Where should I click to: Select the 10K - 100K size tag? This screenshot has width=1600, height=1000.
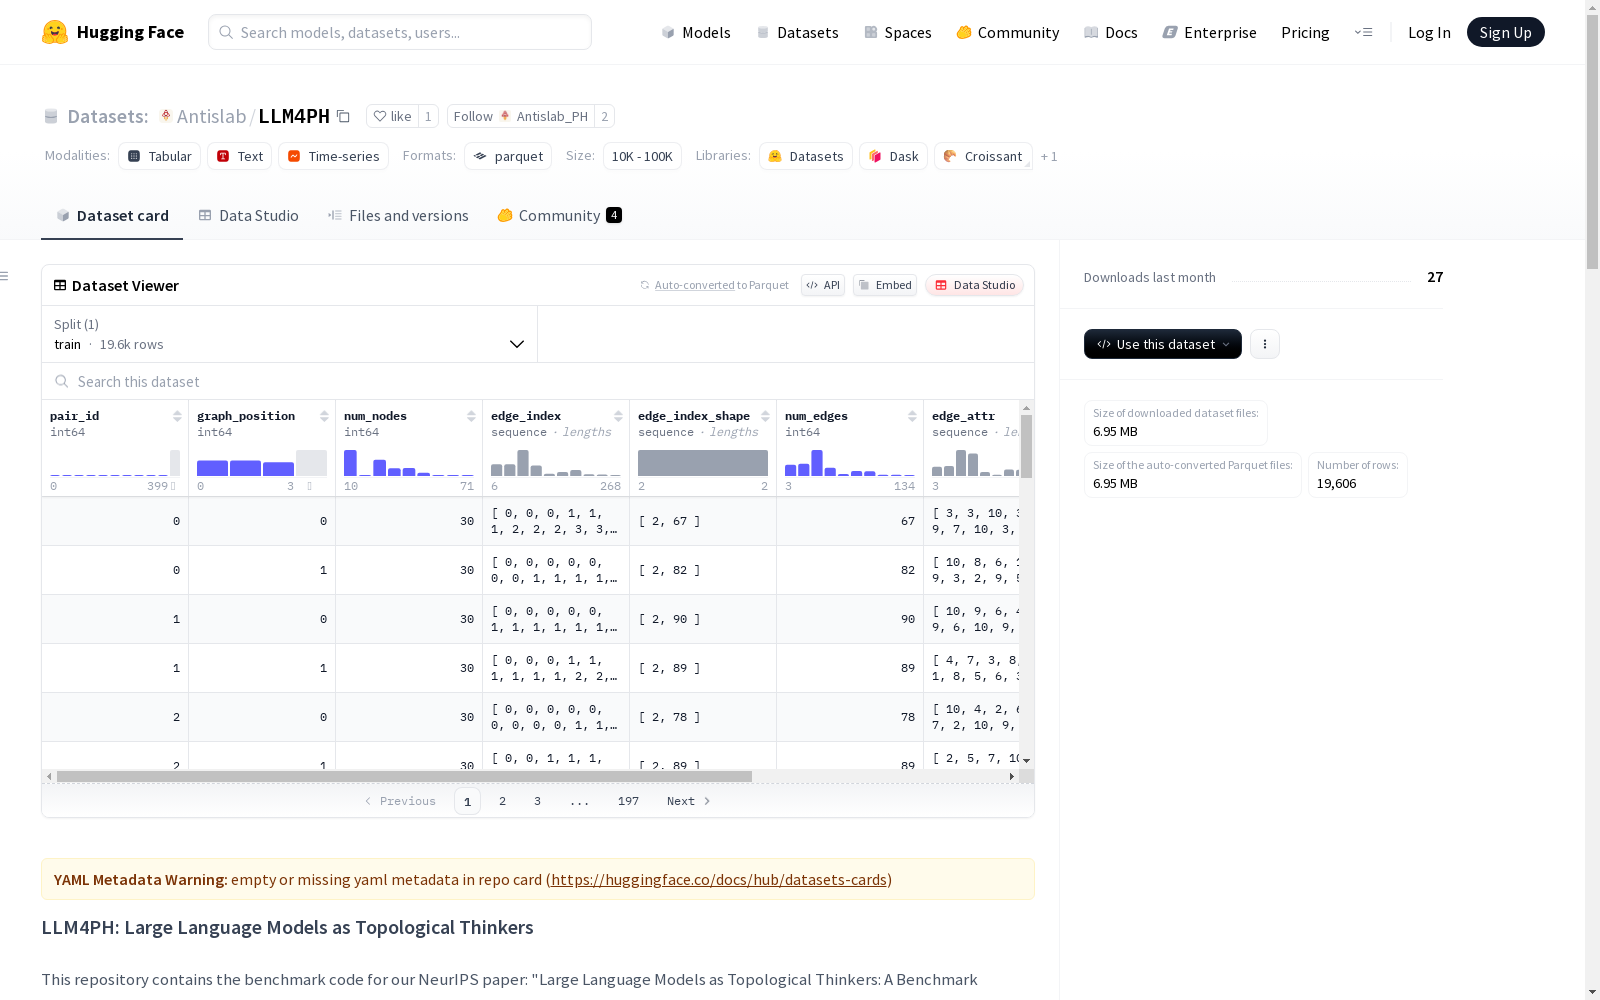point(642,156)
